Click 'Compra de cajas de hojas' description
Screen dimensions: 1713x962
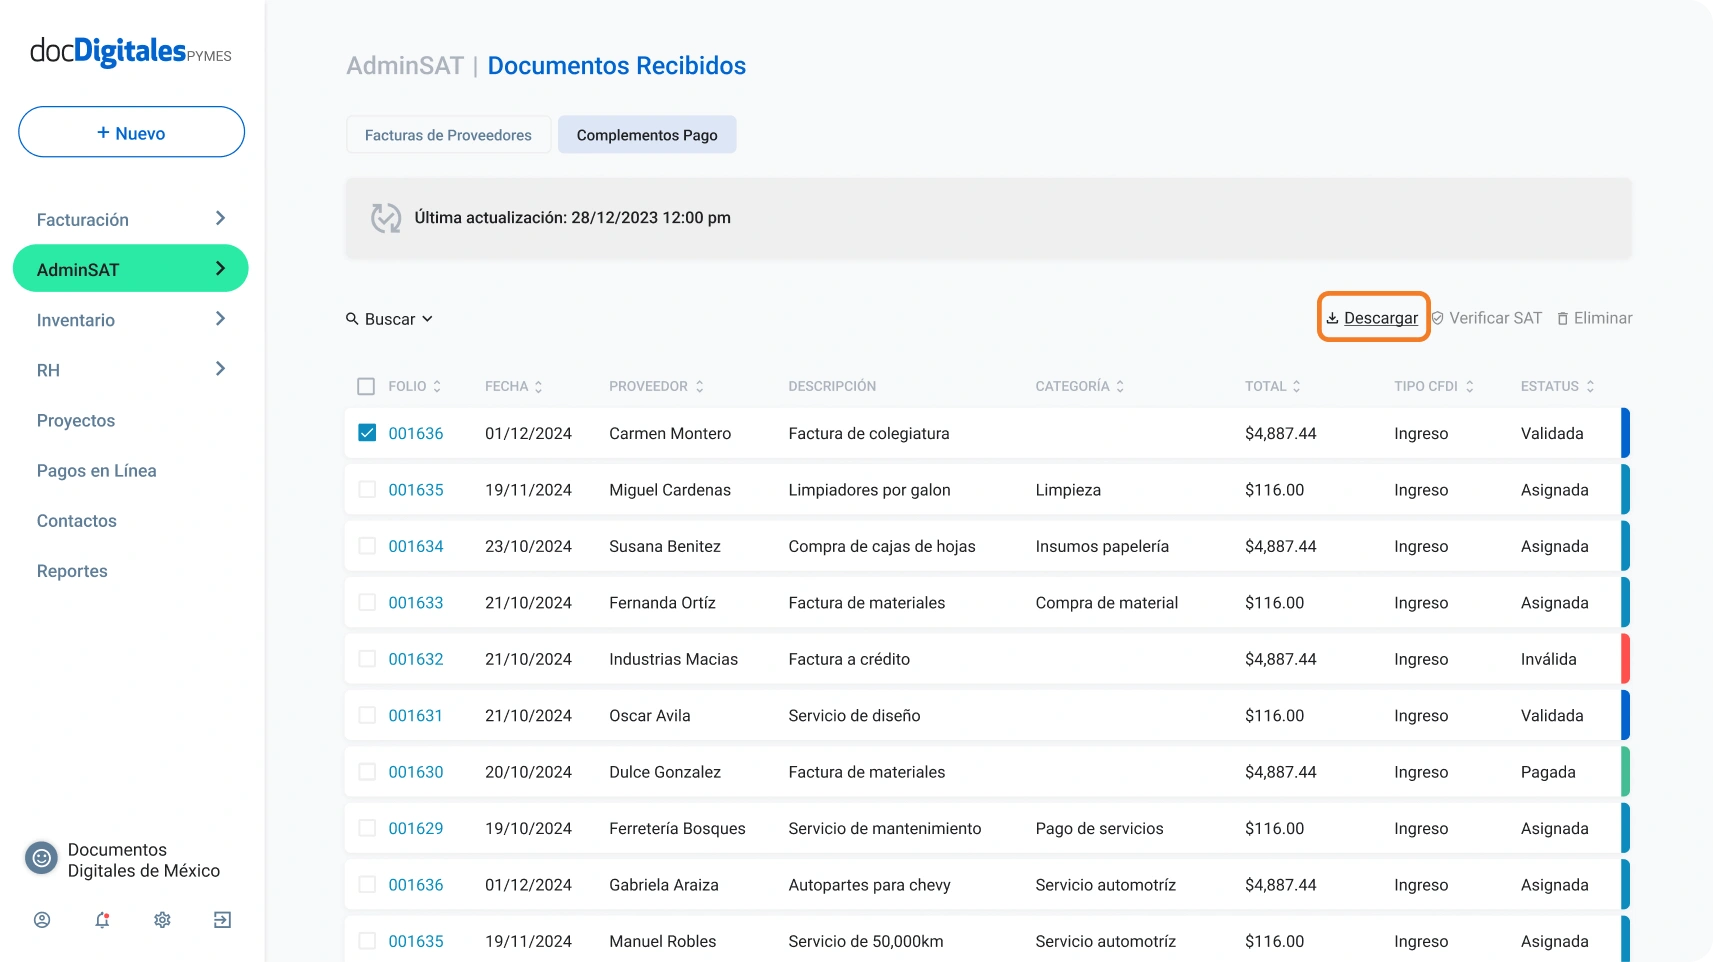[x=882, y=546]
